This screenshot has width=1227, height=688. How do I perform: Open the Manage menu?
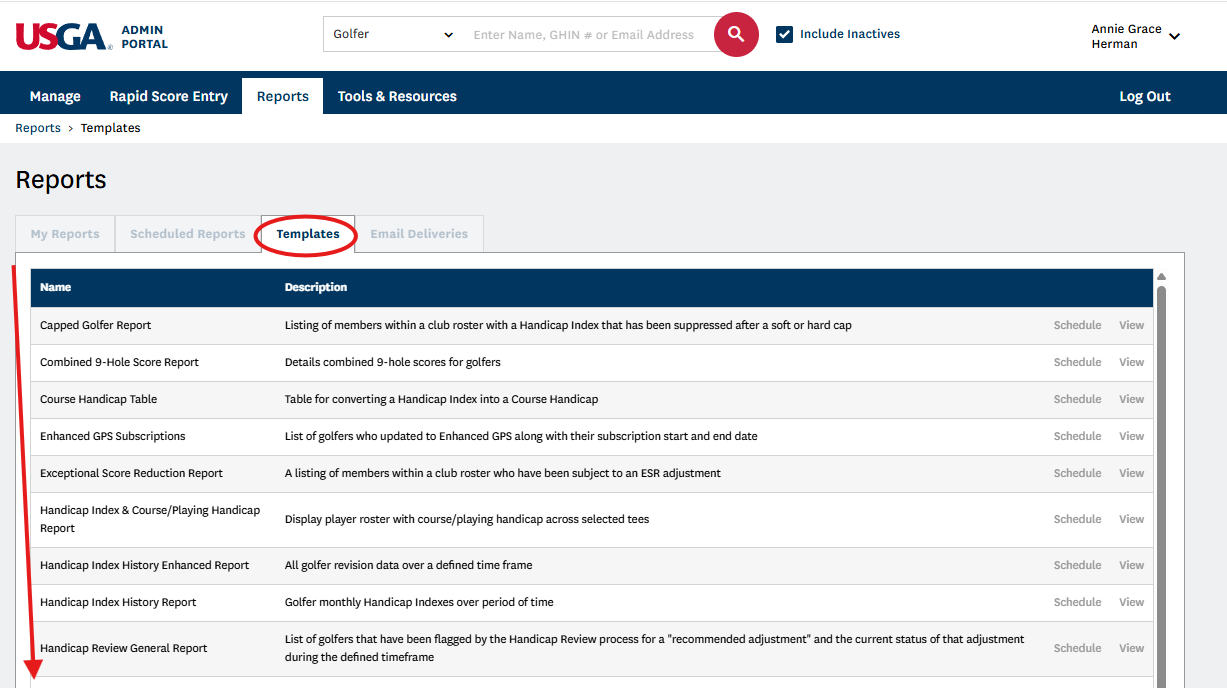point(55,96)
